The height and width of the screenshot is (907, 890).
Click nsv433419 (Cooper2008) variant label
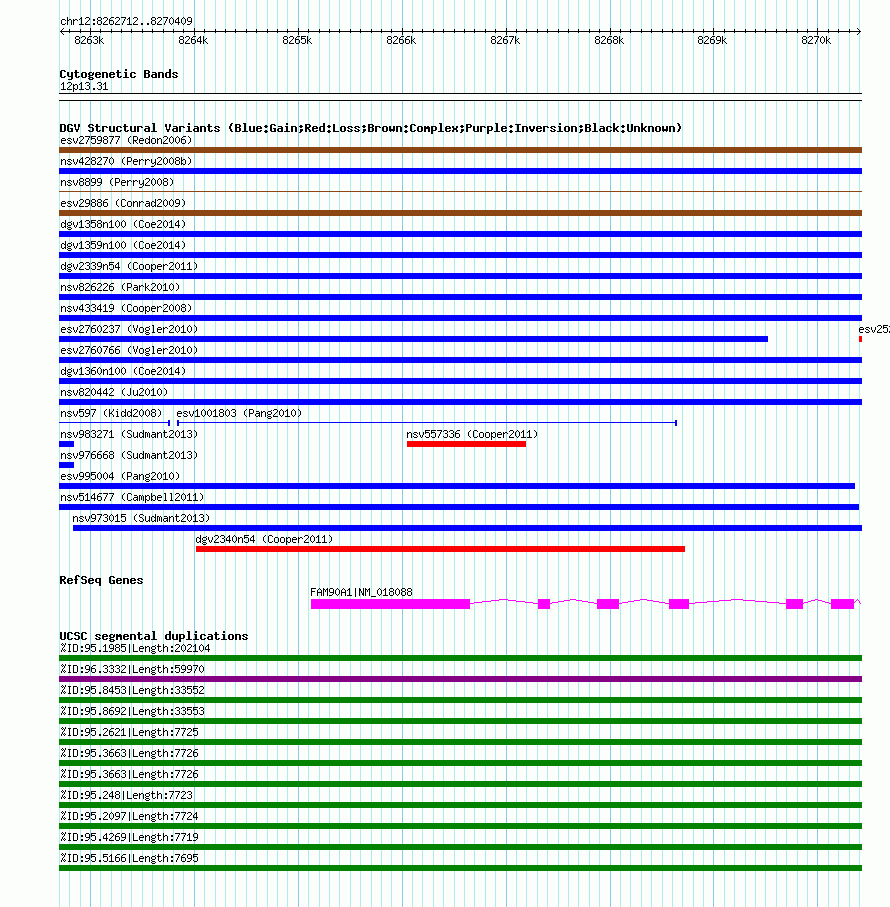(x=126, y=308)
